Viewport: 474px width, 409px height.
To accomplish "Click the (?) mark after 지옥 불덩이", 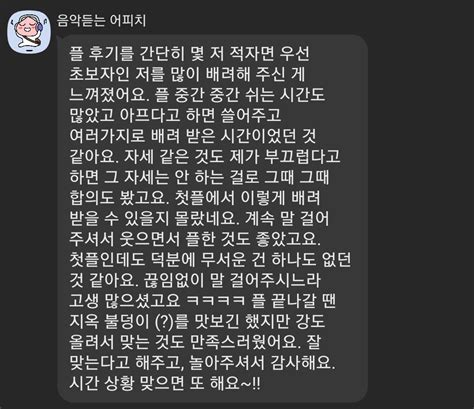I will (x=164, y=321).
